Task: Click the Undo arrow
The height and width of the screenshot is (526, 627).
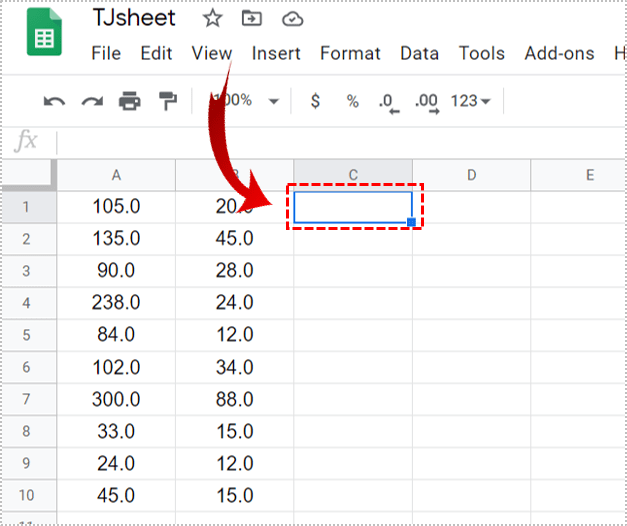Action: [x=54, y=101]
